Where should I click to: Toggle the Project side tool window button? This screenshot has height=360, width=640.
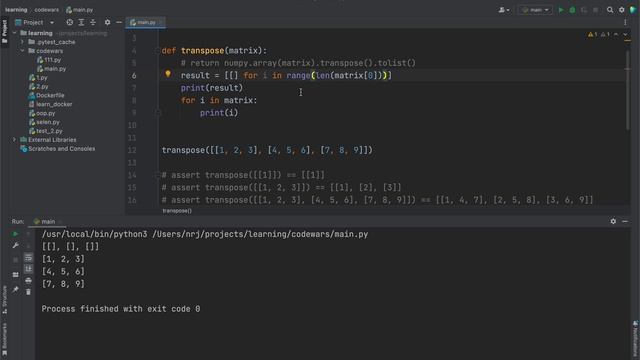point(4,31)
